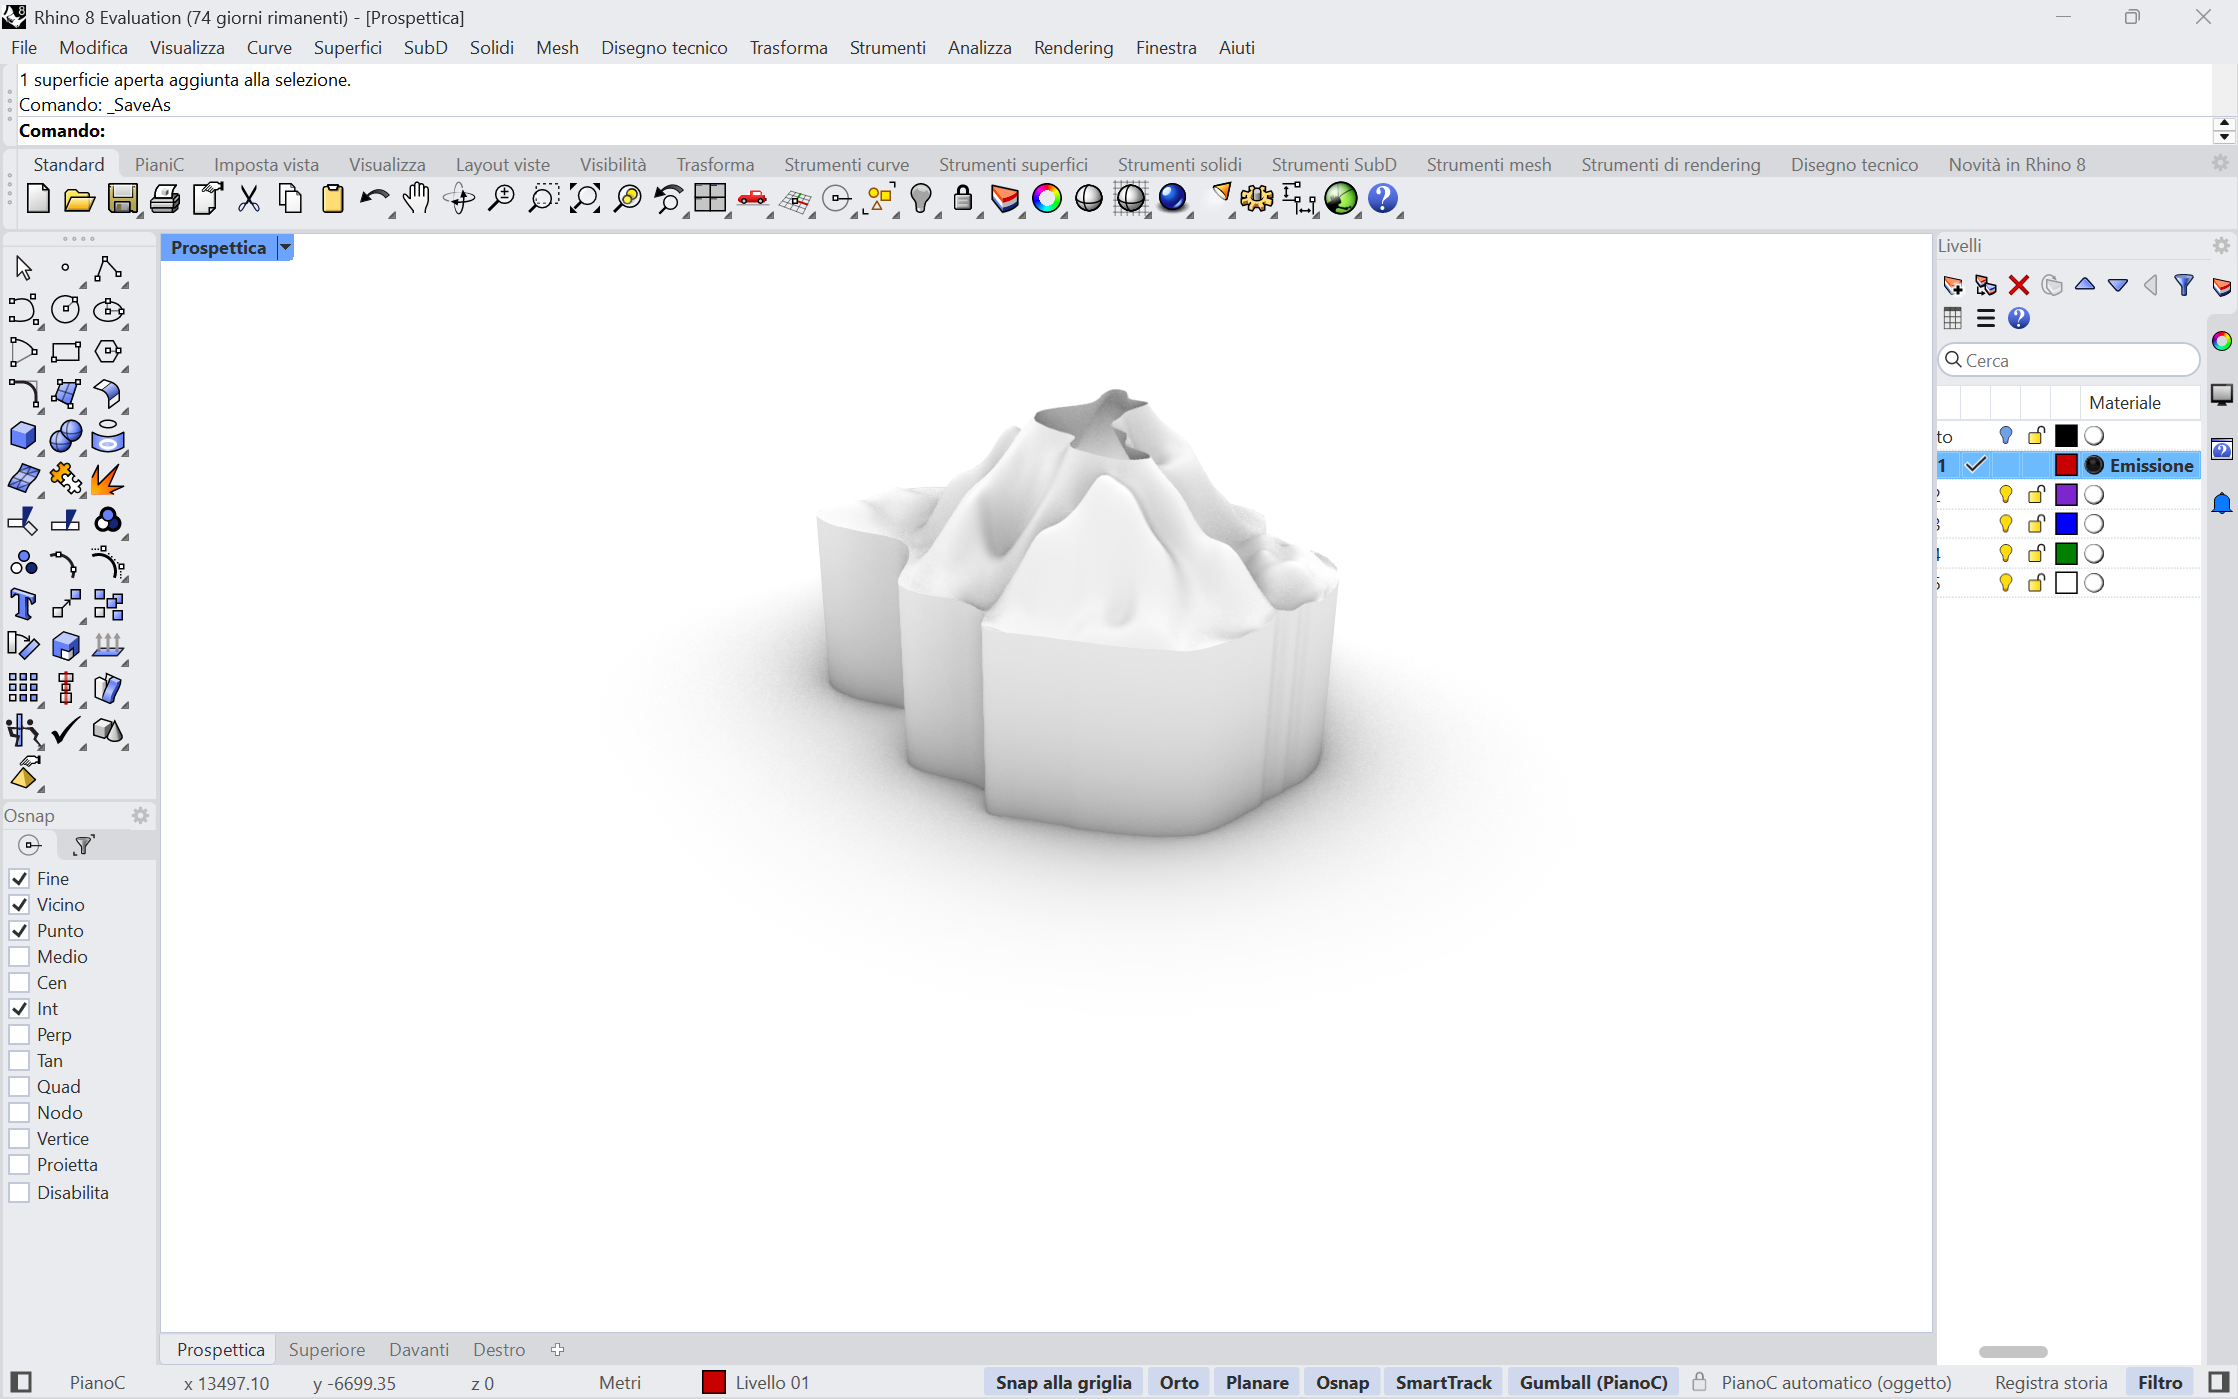Click the blue layer color swatch
This screenshot has width=2238, height=1399.
click(x=2066, y=524)
